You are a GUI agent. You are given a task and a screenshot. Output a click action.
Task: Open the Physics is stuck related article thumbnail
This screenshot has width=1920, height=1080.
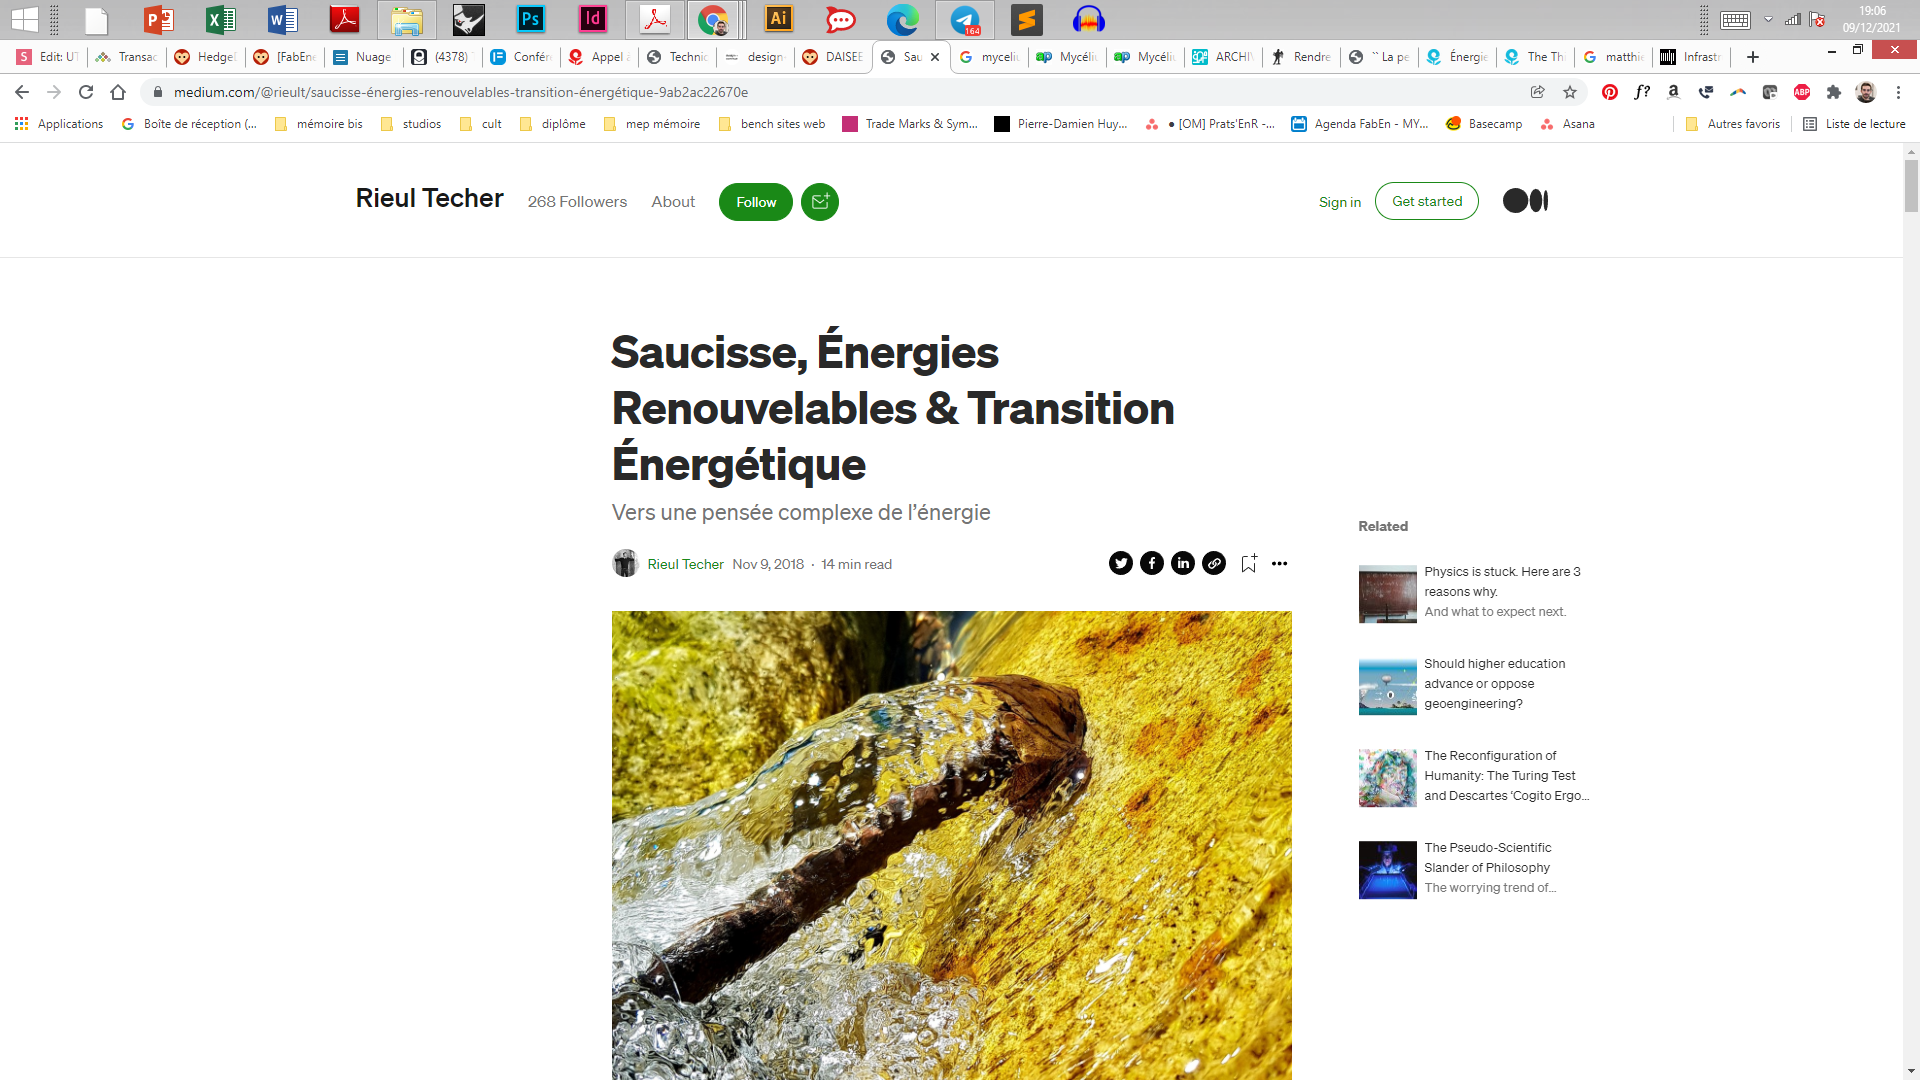[x=1387, y=594]
